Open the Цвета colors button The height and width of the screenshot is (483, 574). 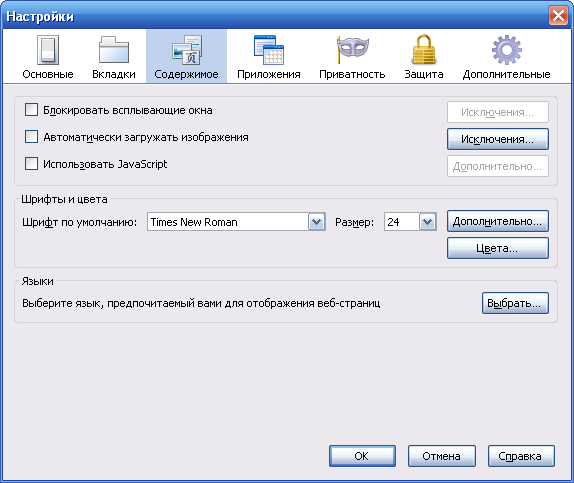pyautogui.click(x=497, y=248)
